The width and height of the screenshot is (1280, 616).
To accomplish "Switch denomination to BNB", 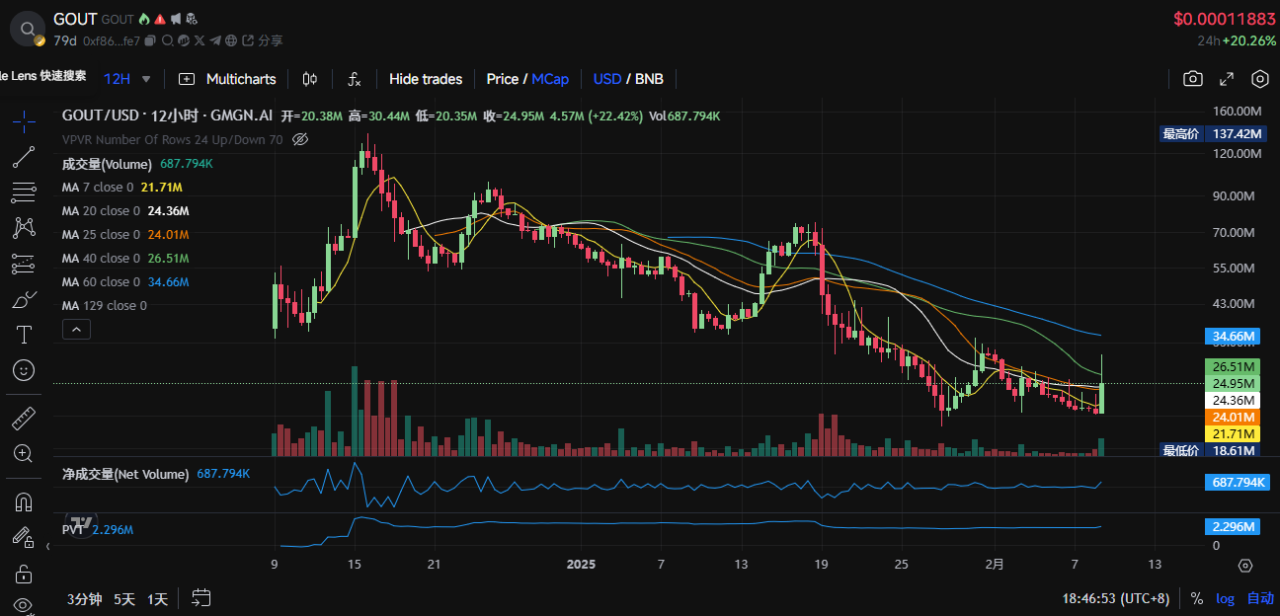I will click(x=649, y=79).
